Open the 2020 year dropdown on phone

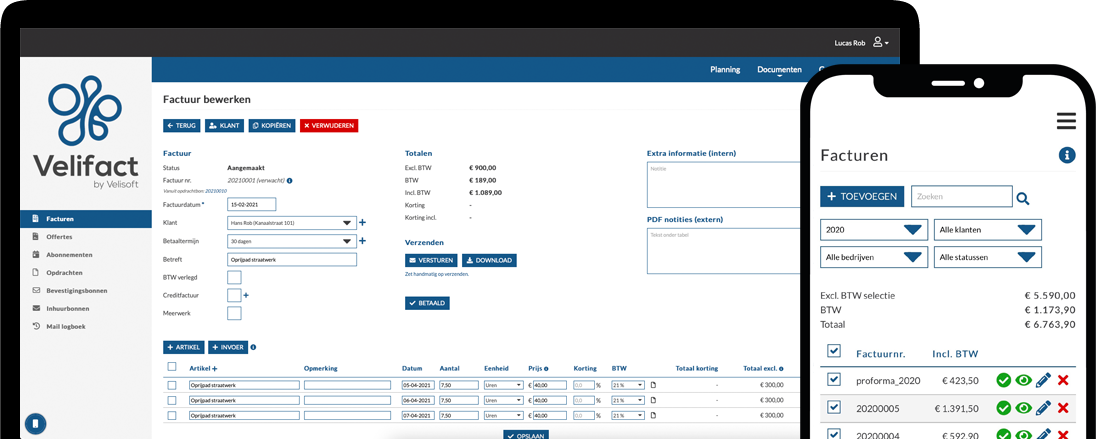[874, 230]
